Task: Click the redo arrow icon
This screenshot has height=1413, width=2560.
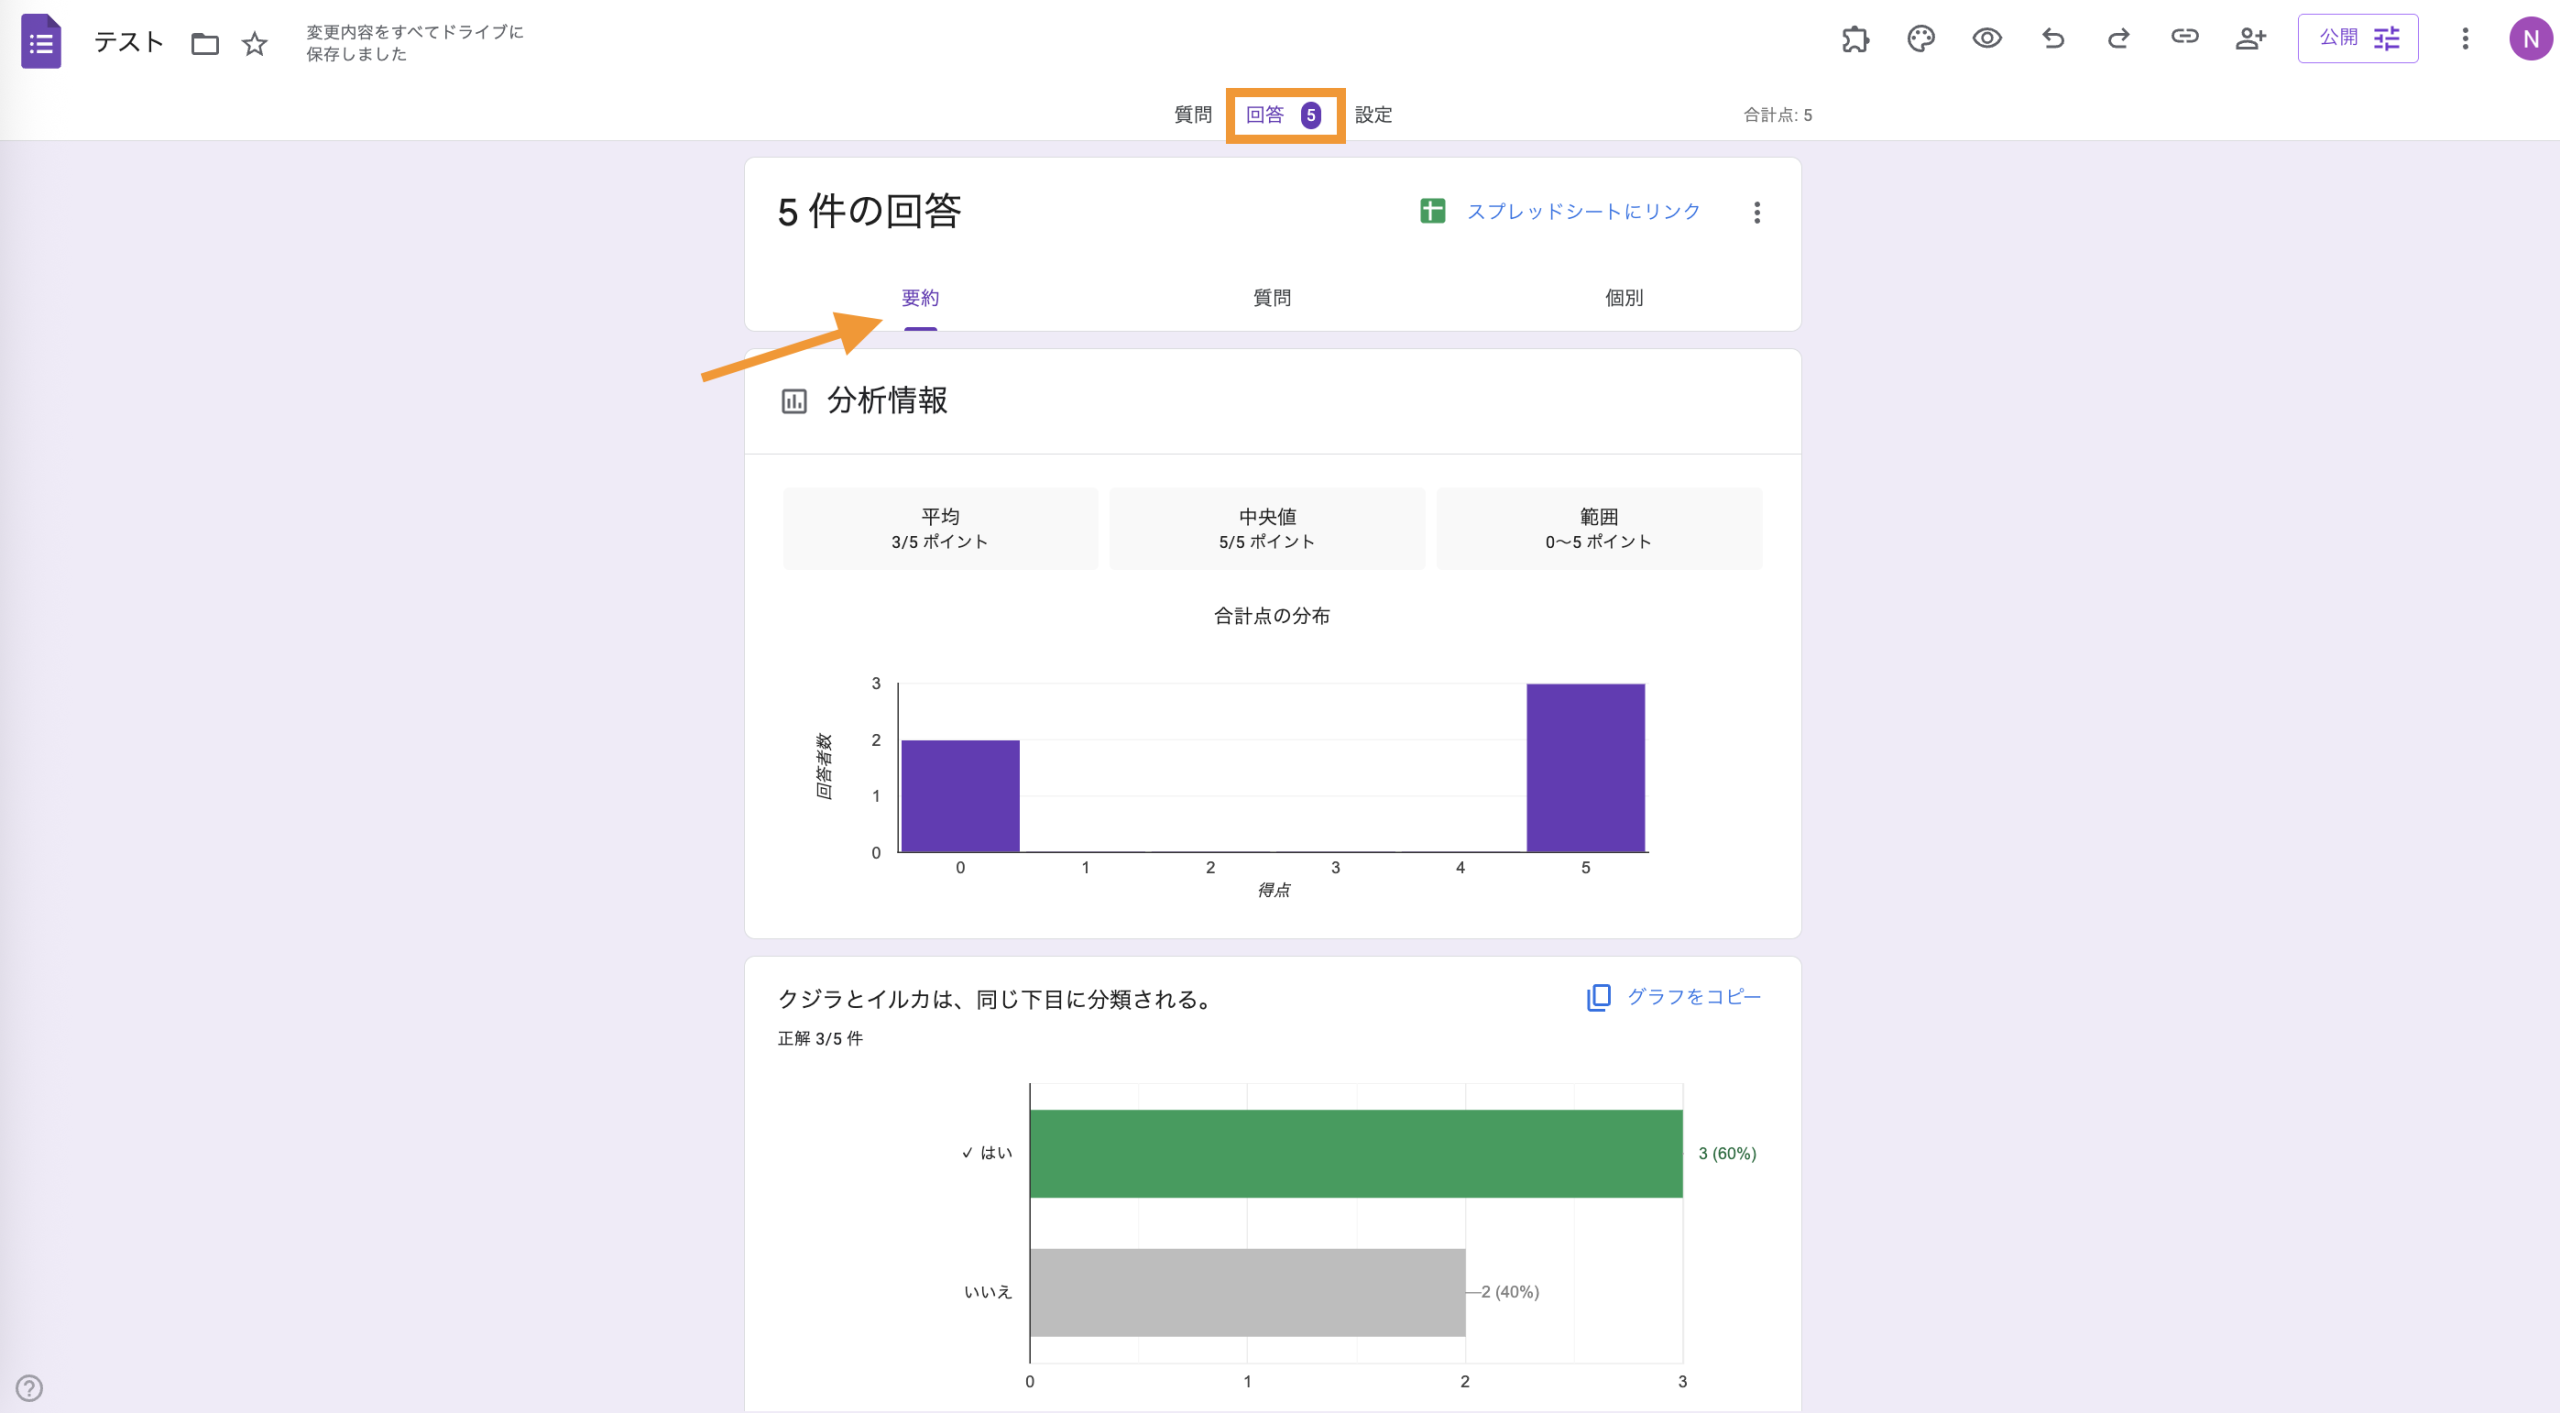Action: point(2118,39)
